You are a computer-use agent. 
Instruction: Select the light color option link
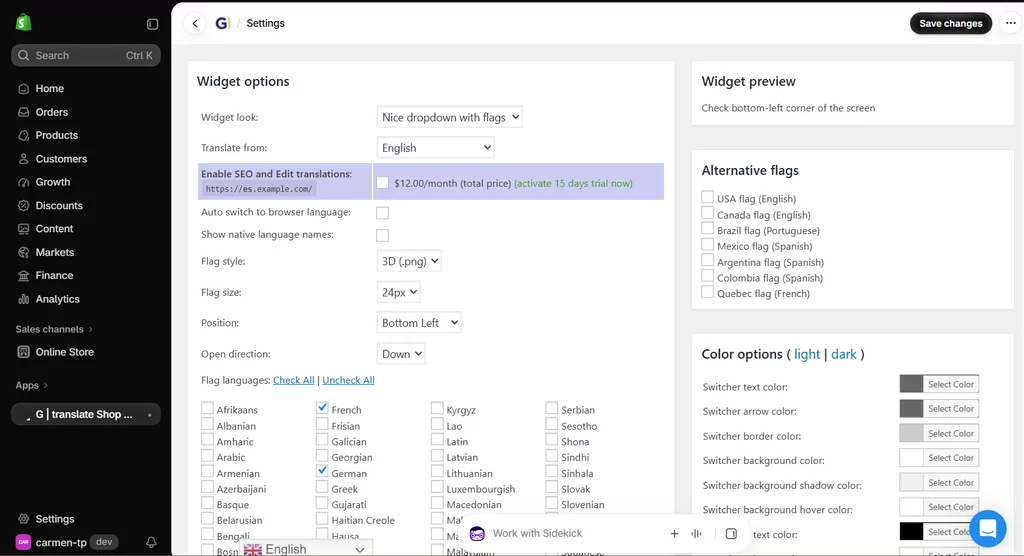[x=807, y=354]
